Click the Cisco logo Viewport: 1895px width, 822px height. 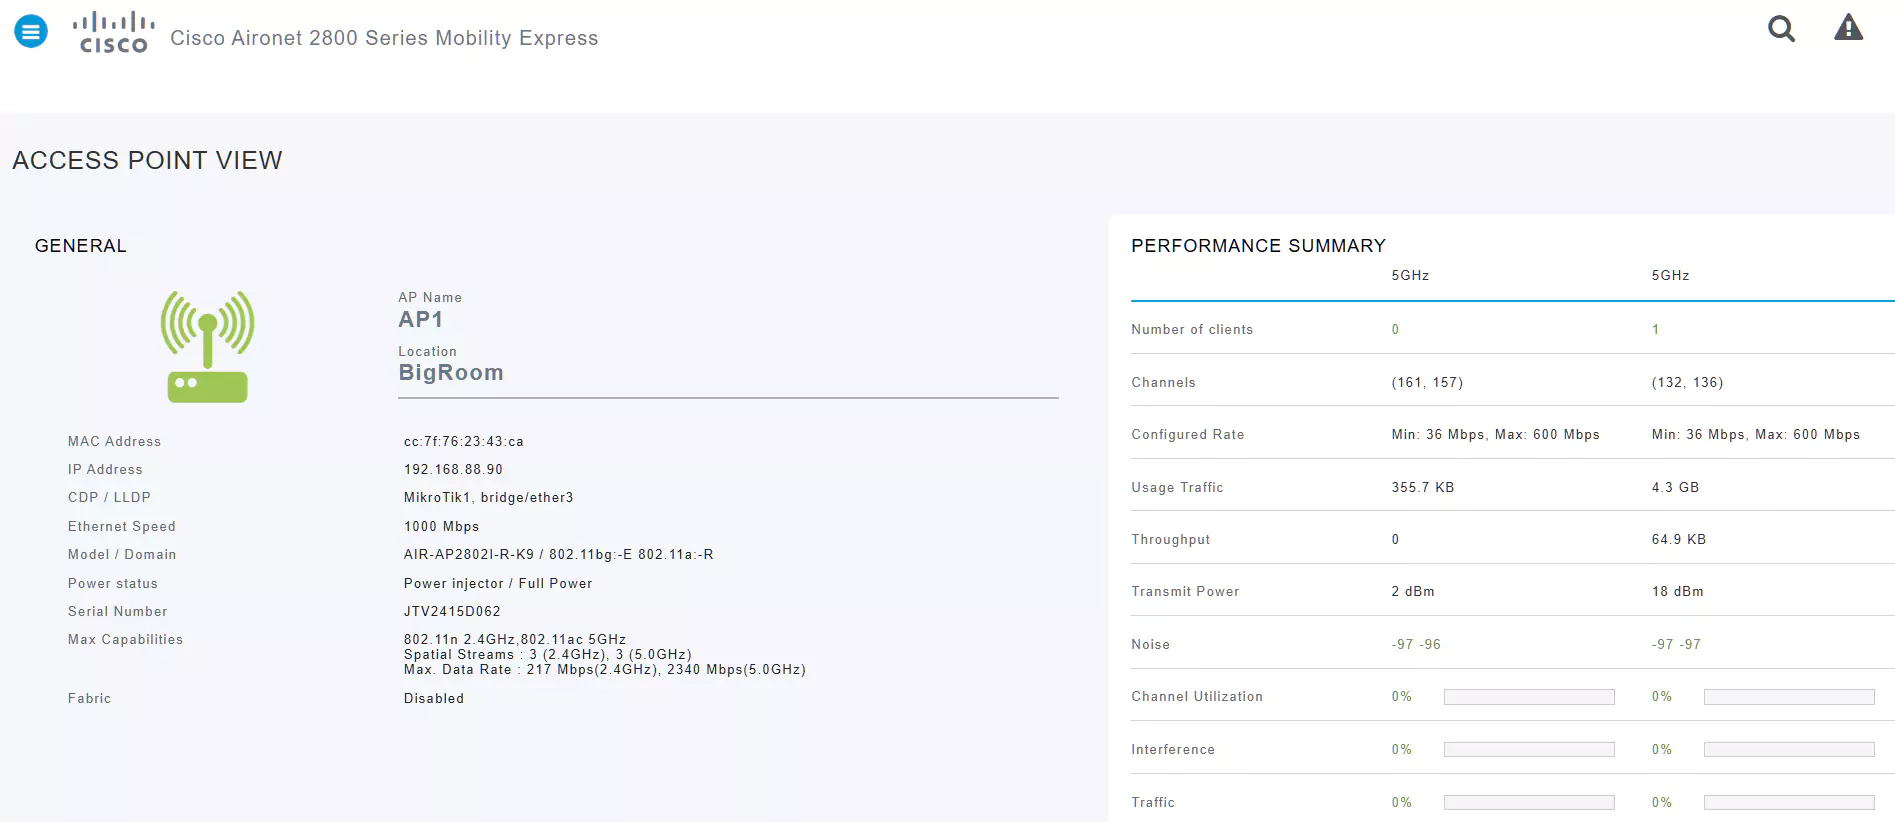tap(114, 33)
